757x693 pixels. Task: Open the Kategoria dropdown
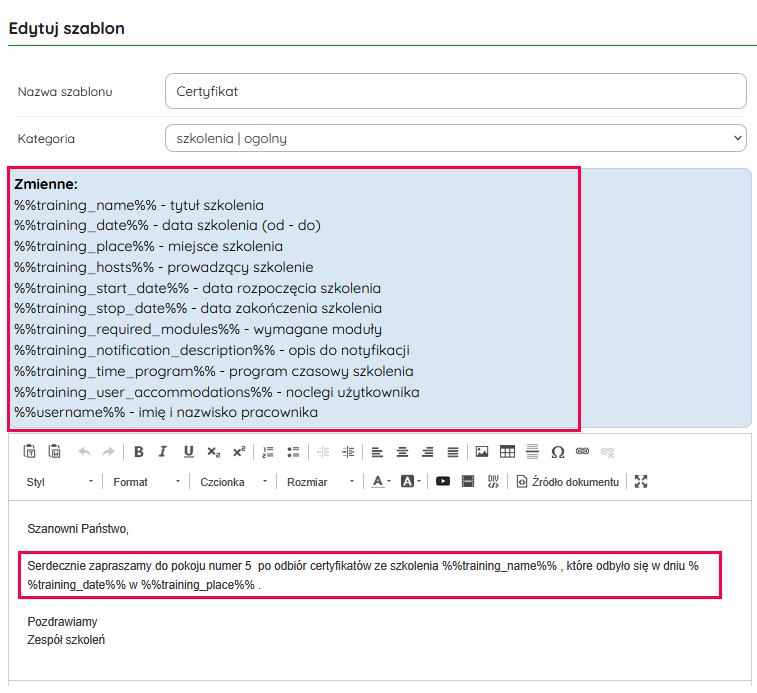(x=455, y=138)
